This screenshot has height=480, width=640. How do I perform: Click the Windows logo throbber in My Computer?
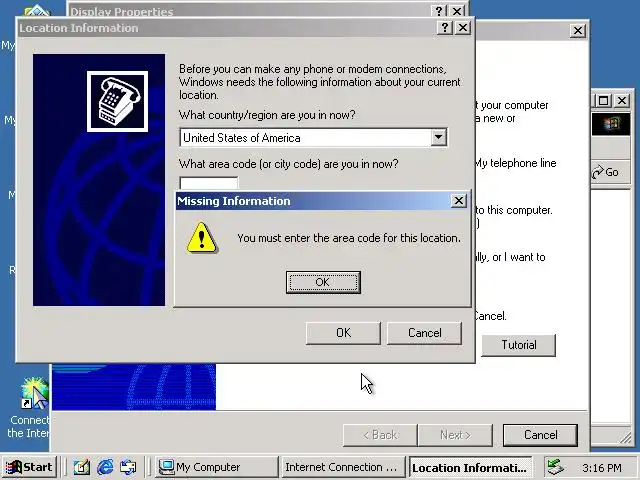[611, 124]
